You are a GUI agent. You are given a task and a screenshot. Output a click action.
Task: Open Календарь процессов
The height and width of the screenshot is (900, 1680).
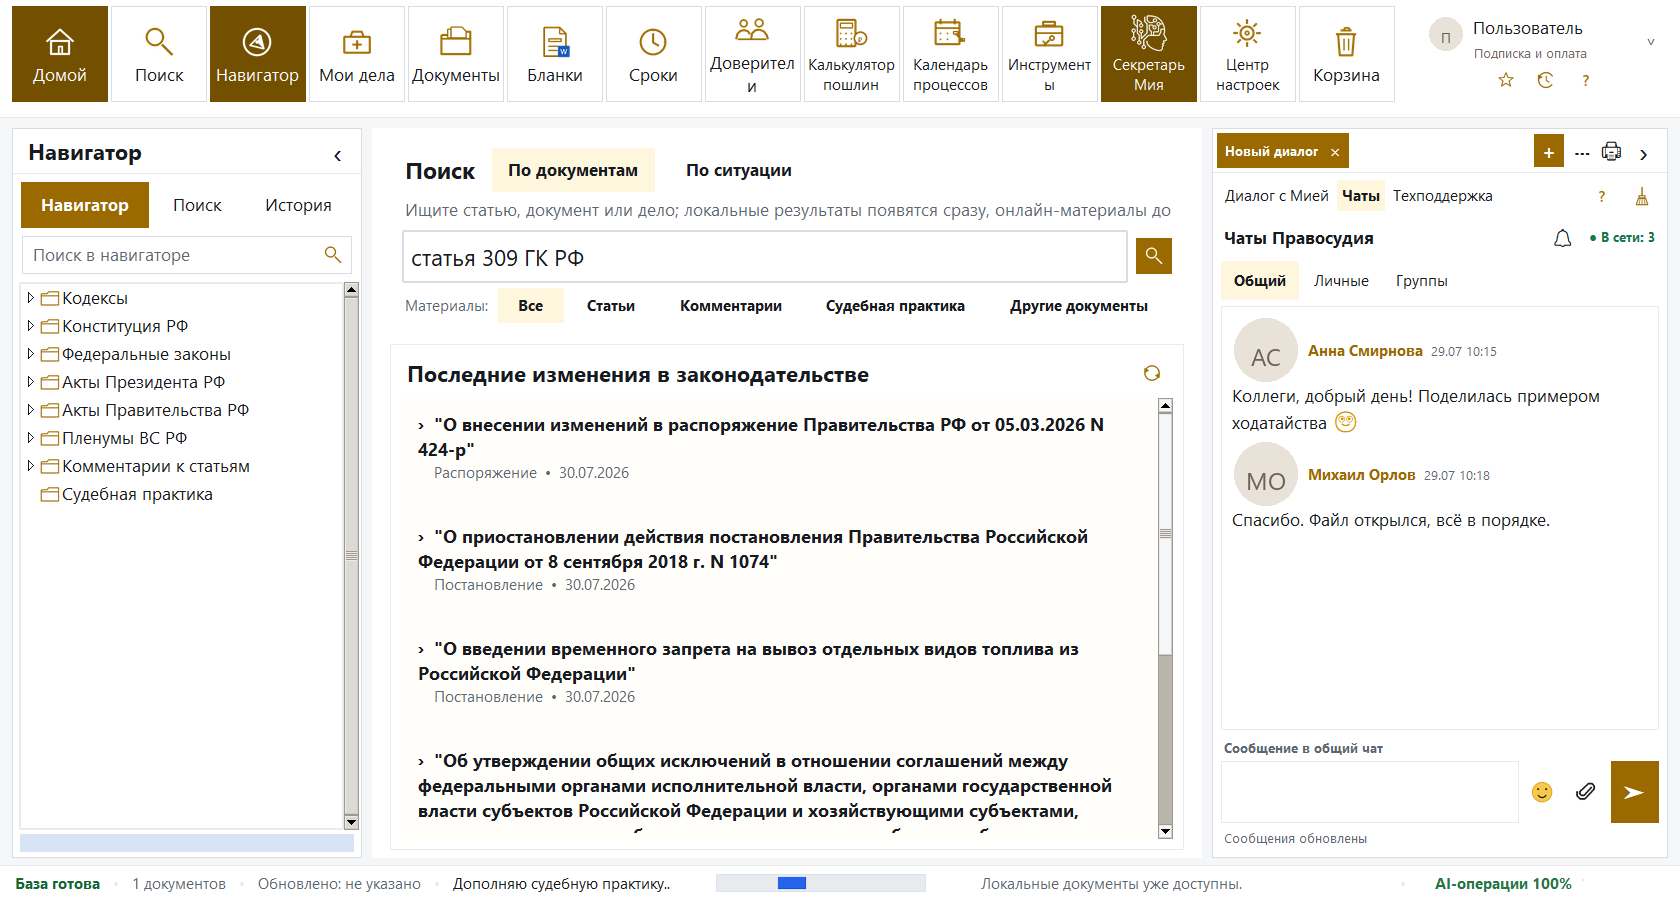click(950, 54)
